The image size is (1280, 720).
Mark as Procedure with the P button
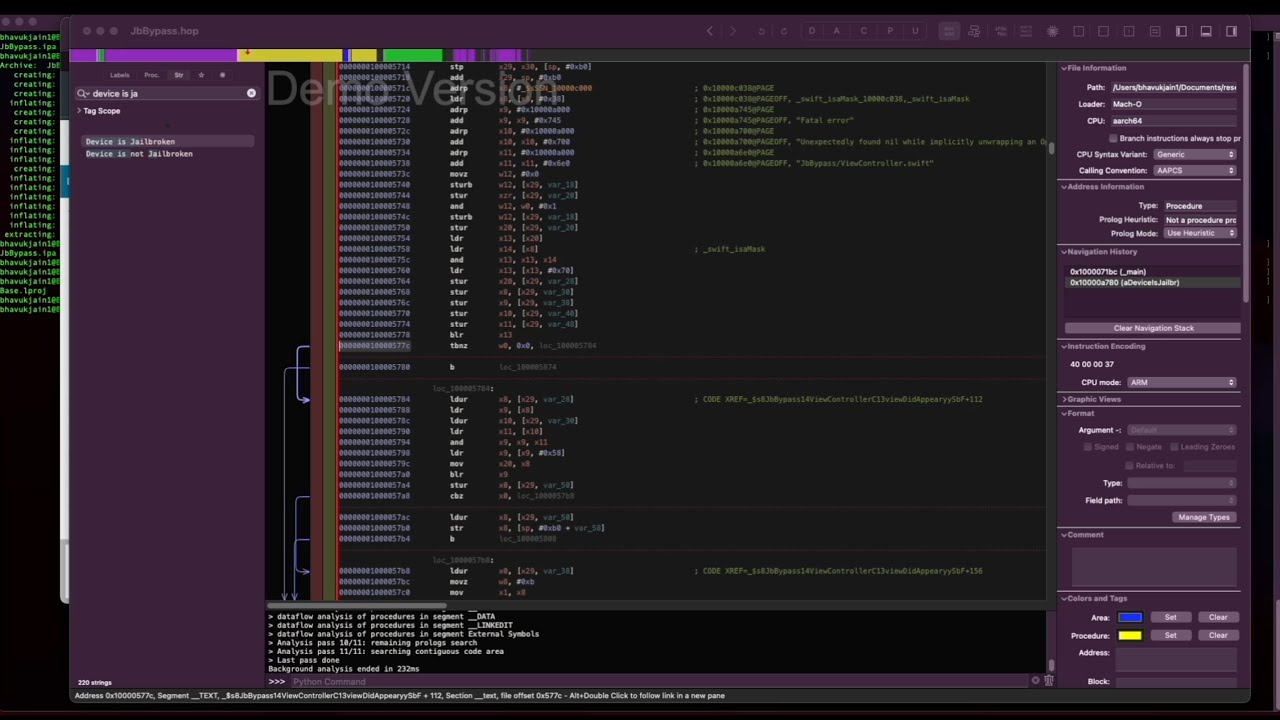coord(889,31)
